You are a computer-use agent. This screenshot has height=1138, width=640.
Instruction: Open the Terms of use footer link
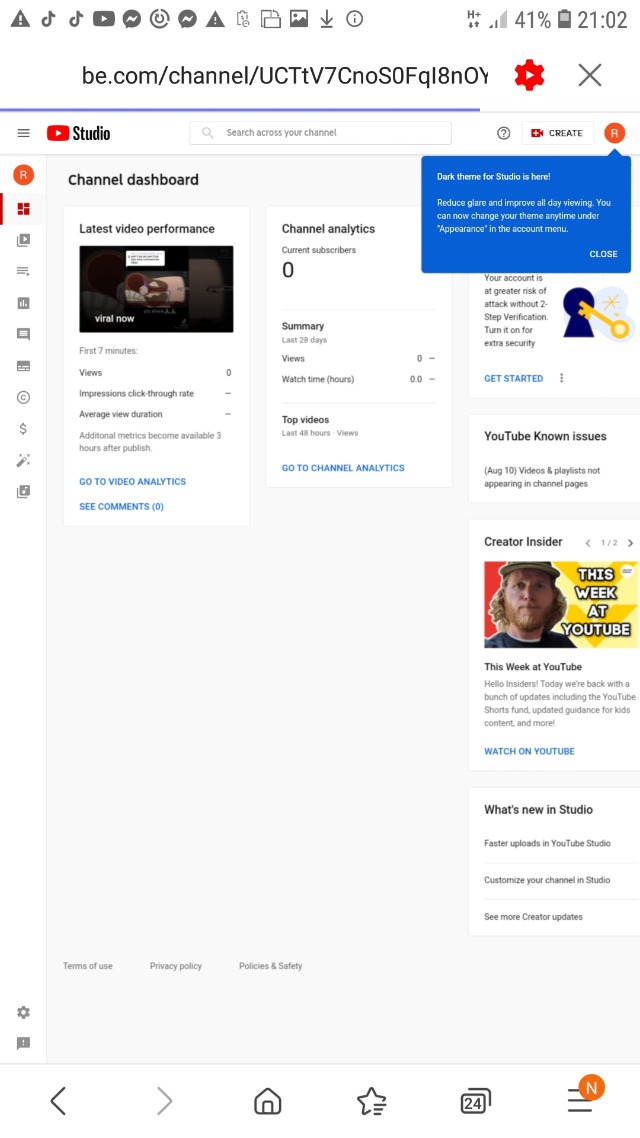coord(88,966)
